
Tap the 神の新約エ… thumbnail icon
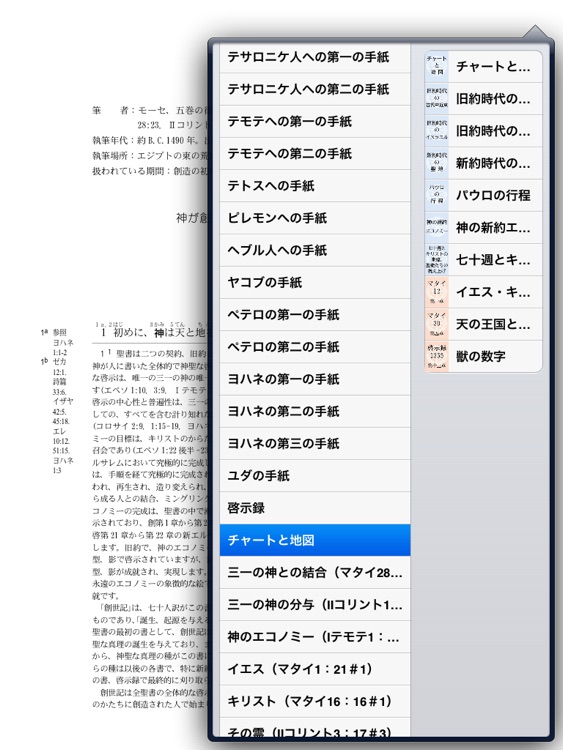[436, 227]
